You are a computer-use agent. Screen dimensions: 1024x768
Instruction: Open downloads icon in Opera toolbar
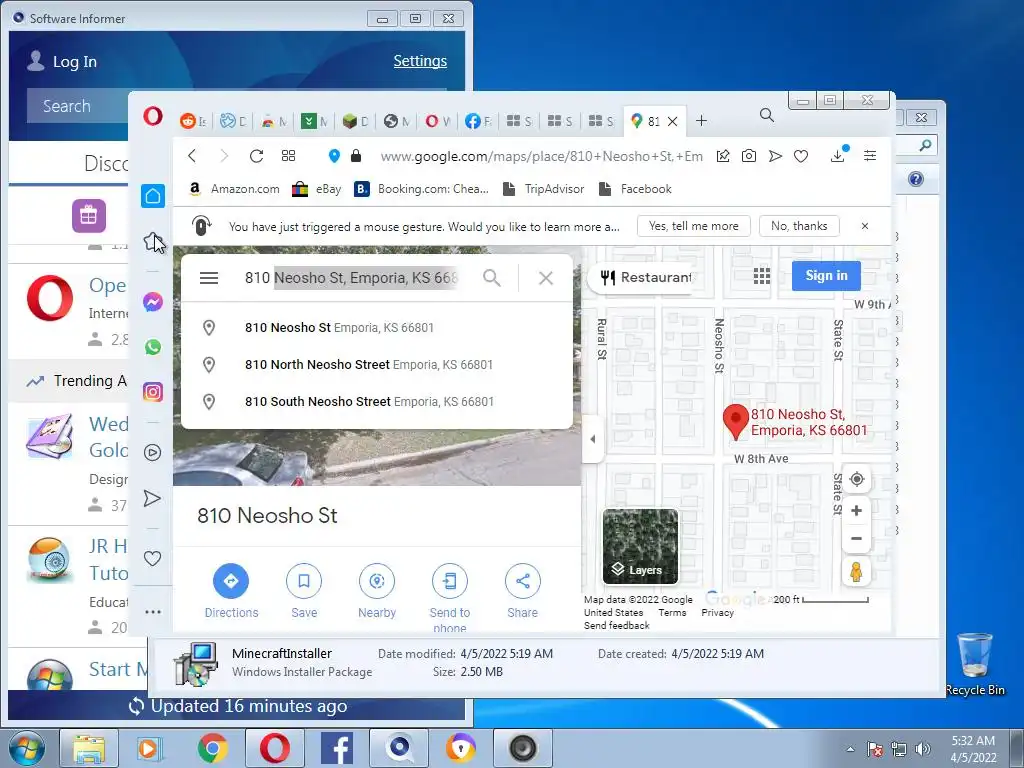[x=838, y=155]
